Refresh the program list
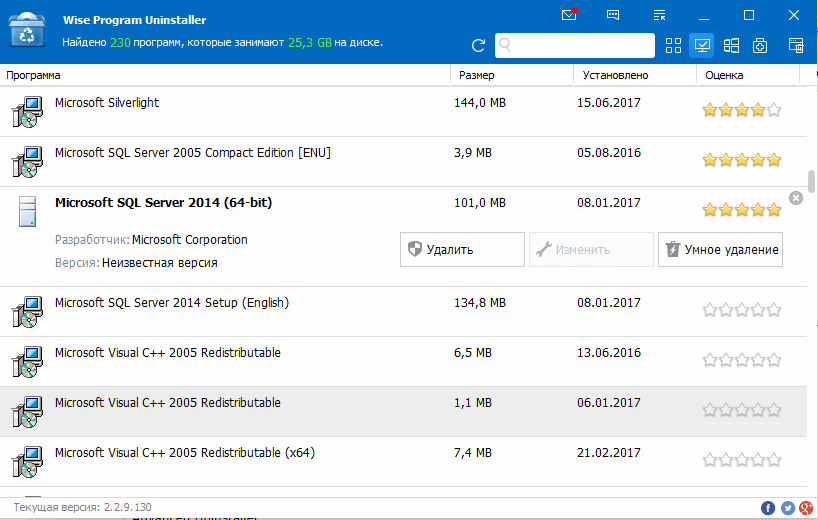Viewport: 818px width, 520px height. tap(478, 45)
